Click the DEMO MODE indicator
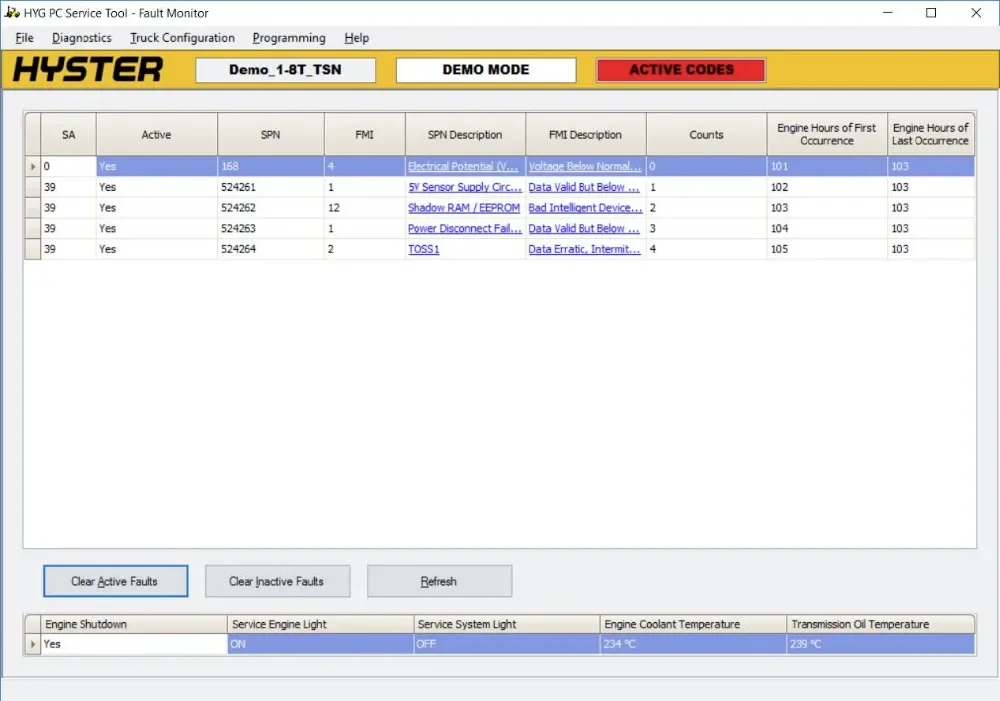 (486, 70)
